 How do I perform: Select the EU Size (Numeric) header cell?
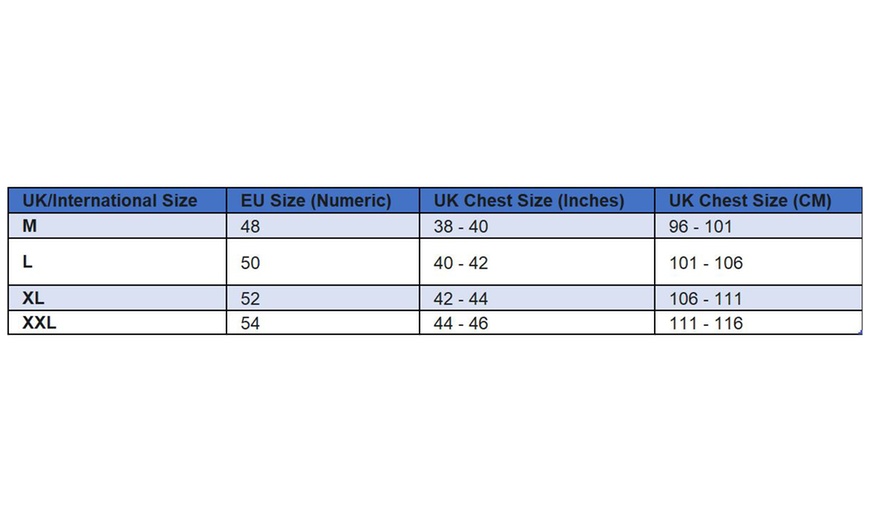[316, 200]
